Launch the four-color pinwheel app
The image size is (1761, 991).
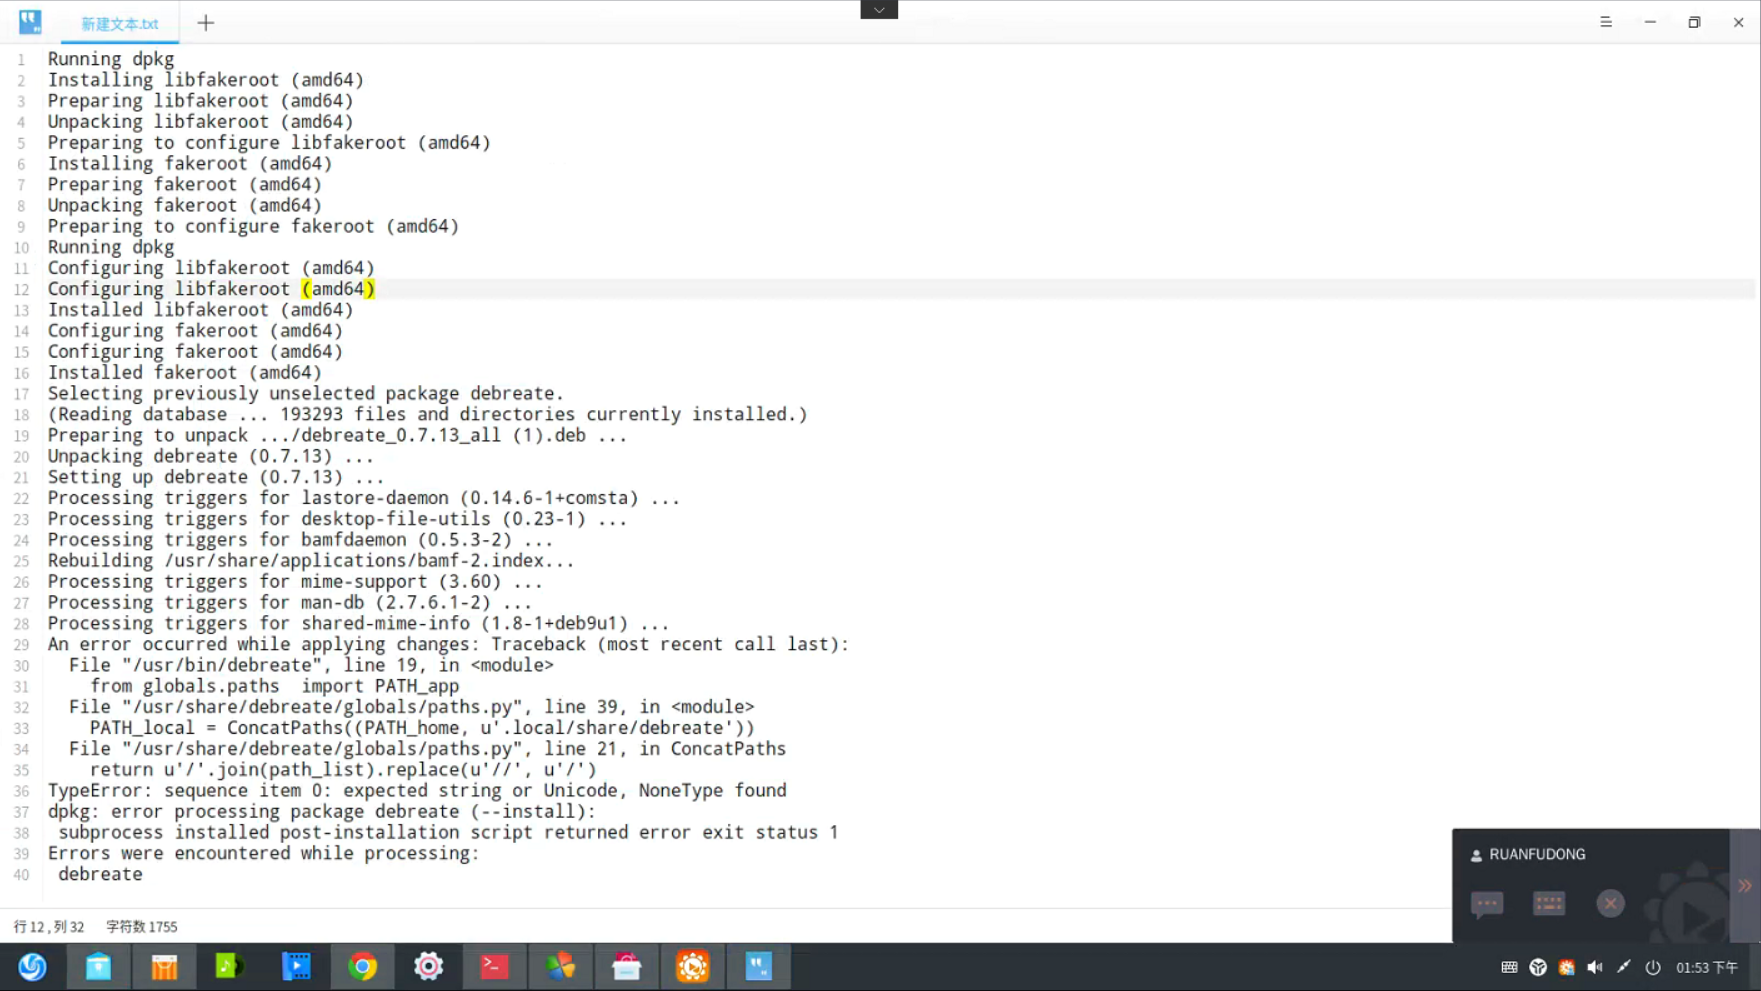pyautogui.click(x=560, y=967)
